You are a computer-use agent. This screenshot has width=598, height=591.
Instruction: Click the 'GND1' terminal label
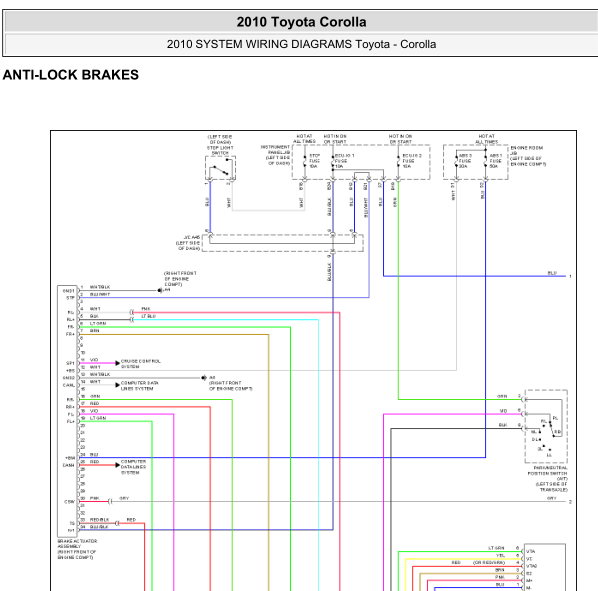[69, 291]
